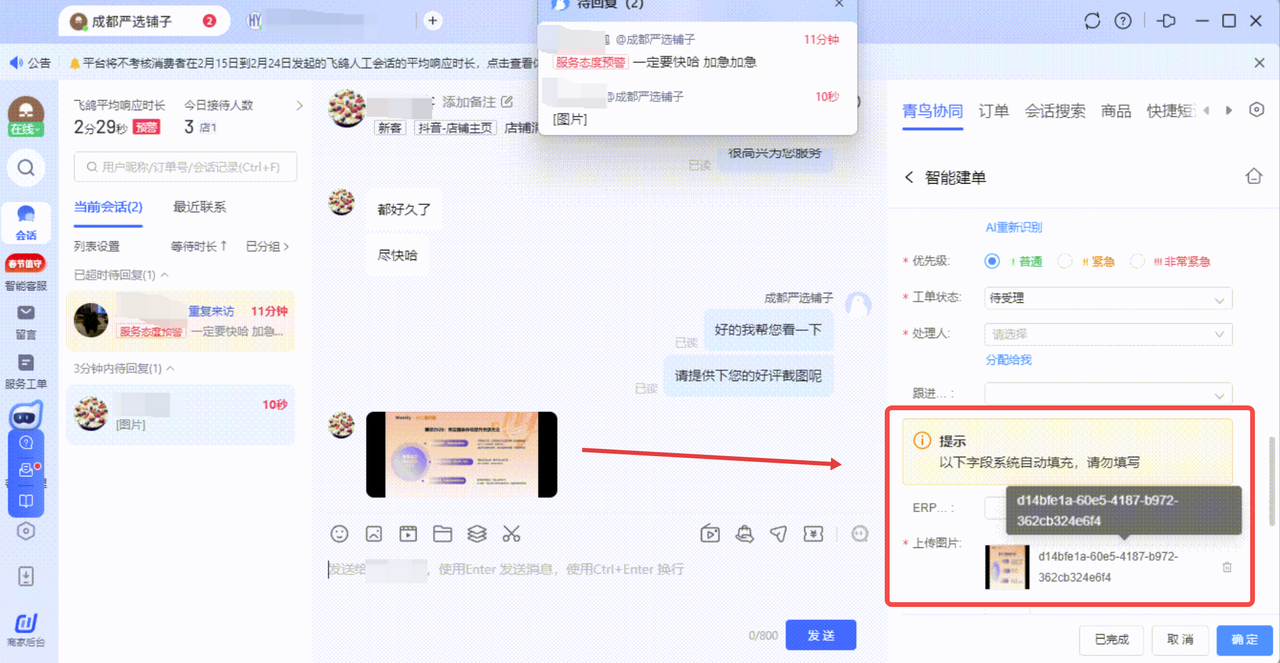
Task: Click the emoji icon in chat toolbar
Action: point(340,534)
